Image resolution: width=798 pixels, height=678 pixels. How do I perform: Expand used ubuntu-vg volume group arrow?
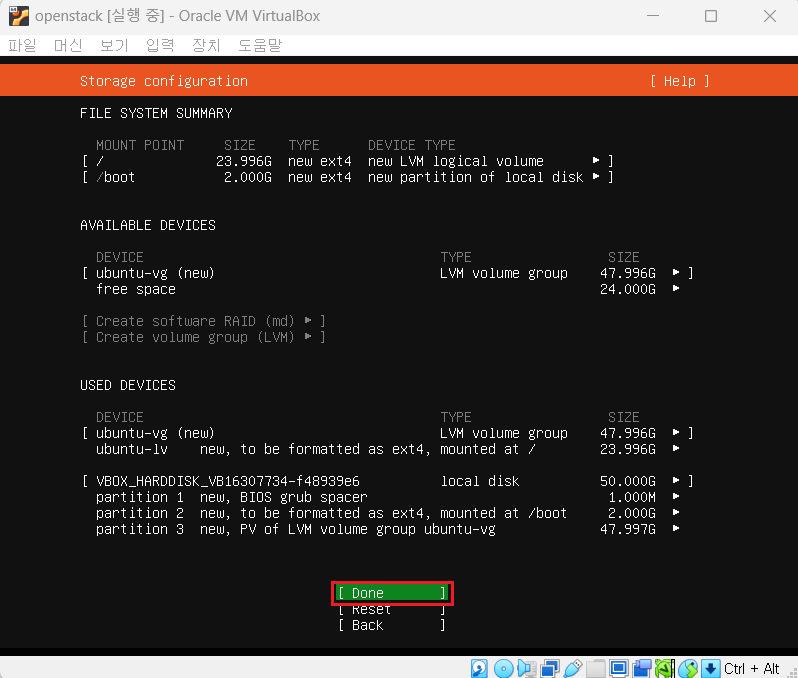click(676, 432)
